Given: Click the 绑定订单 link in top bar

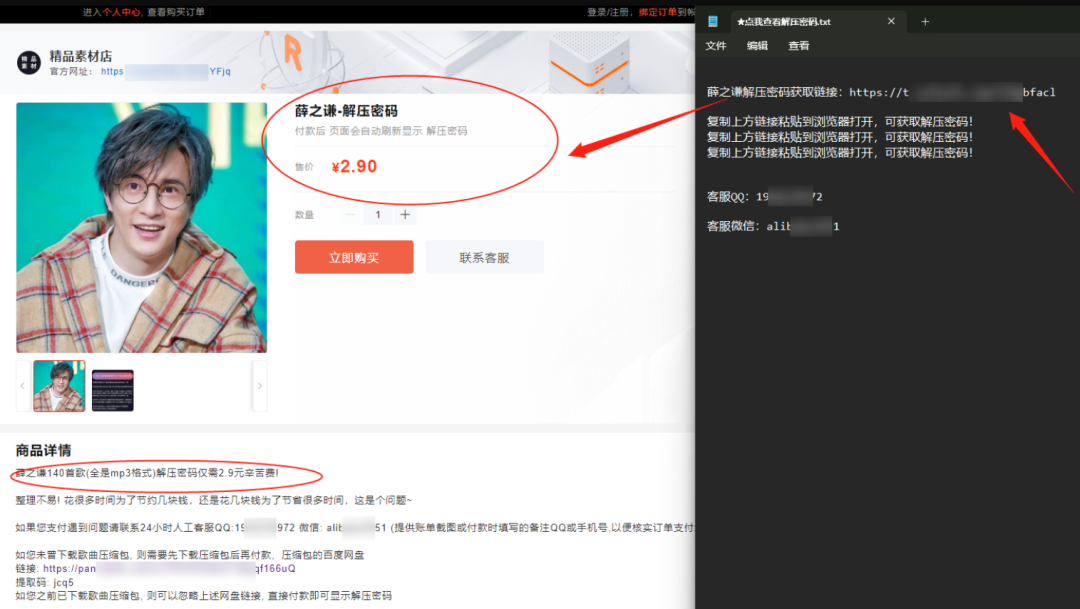Looking at the screenshot, I should coord(657,12).
